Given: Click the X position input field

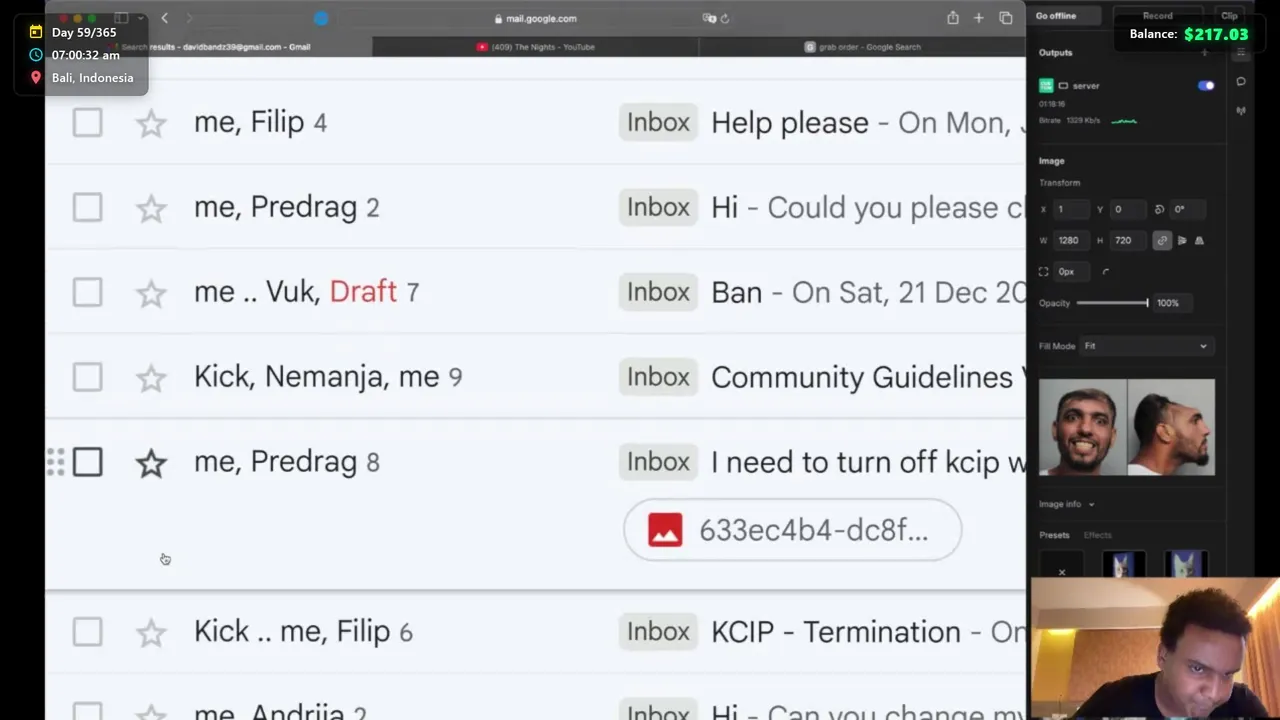Looking at the screenshot, I should 1071,210.
